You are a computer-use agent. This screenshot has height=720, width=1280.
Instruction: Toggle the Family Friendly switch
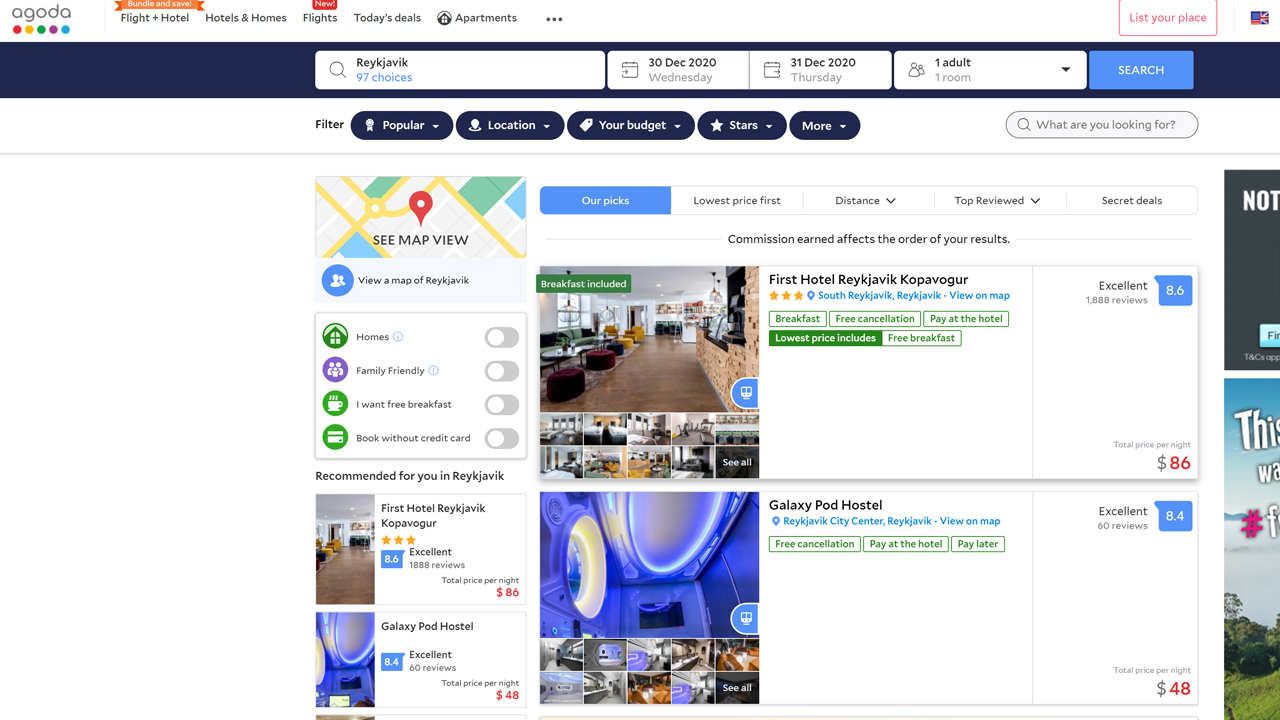tap(502, 371)
